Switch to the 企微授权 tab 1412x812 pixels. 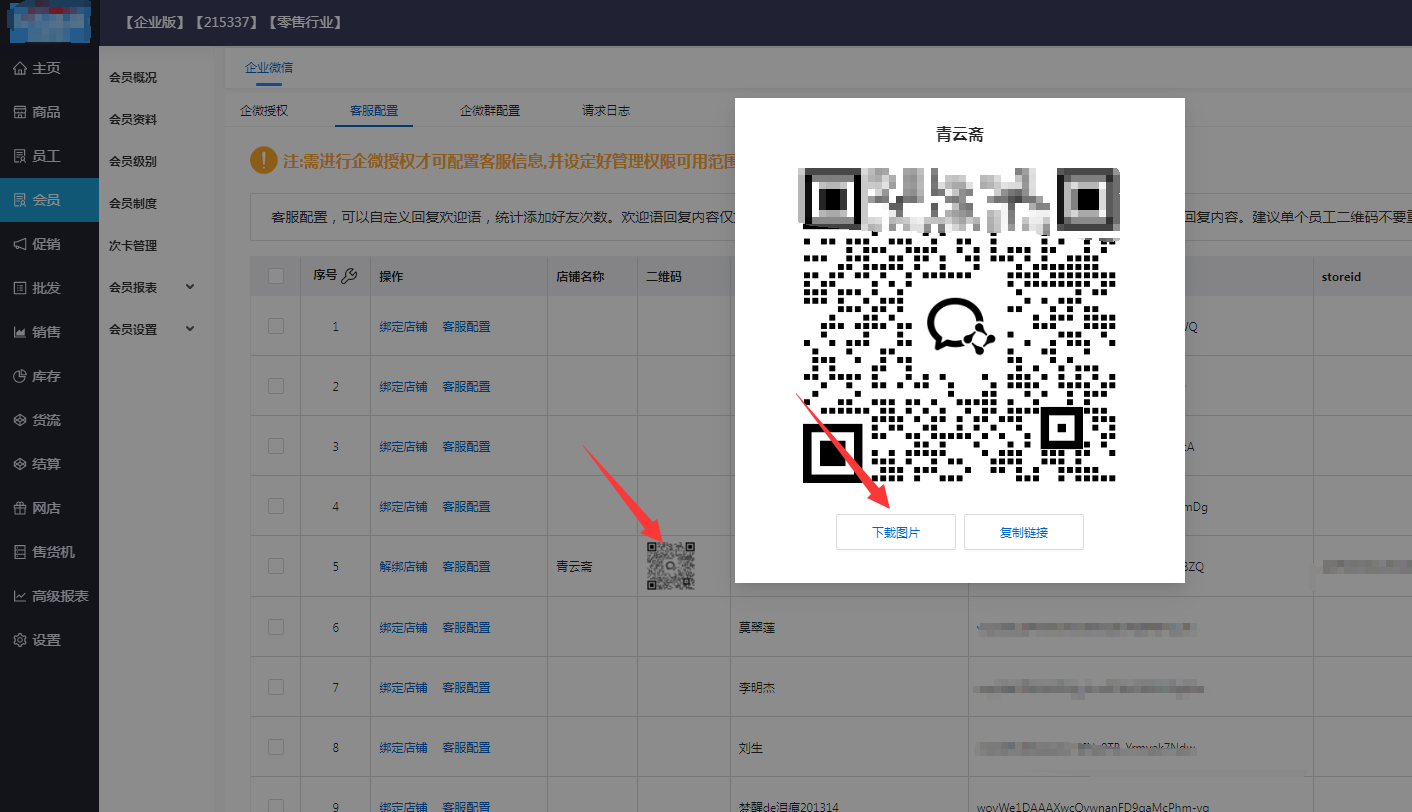(264, 111)
